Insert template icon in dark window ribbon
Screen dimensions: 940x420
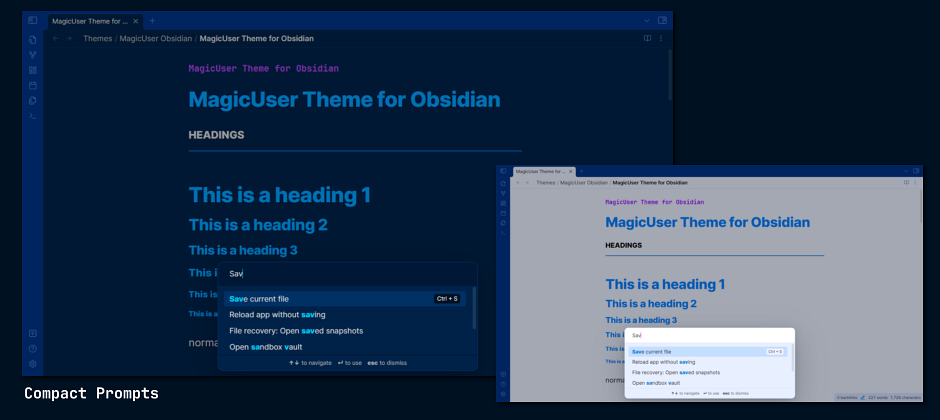[x=33, y=101]
